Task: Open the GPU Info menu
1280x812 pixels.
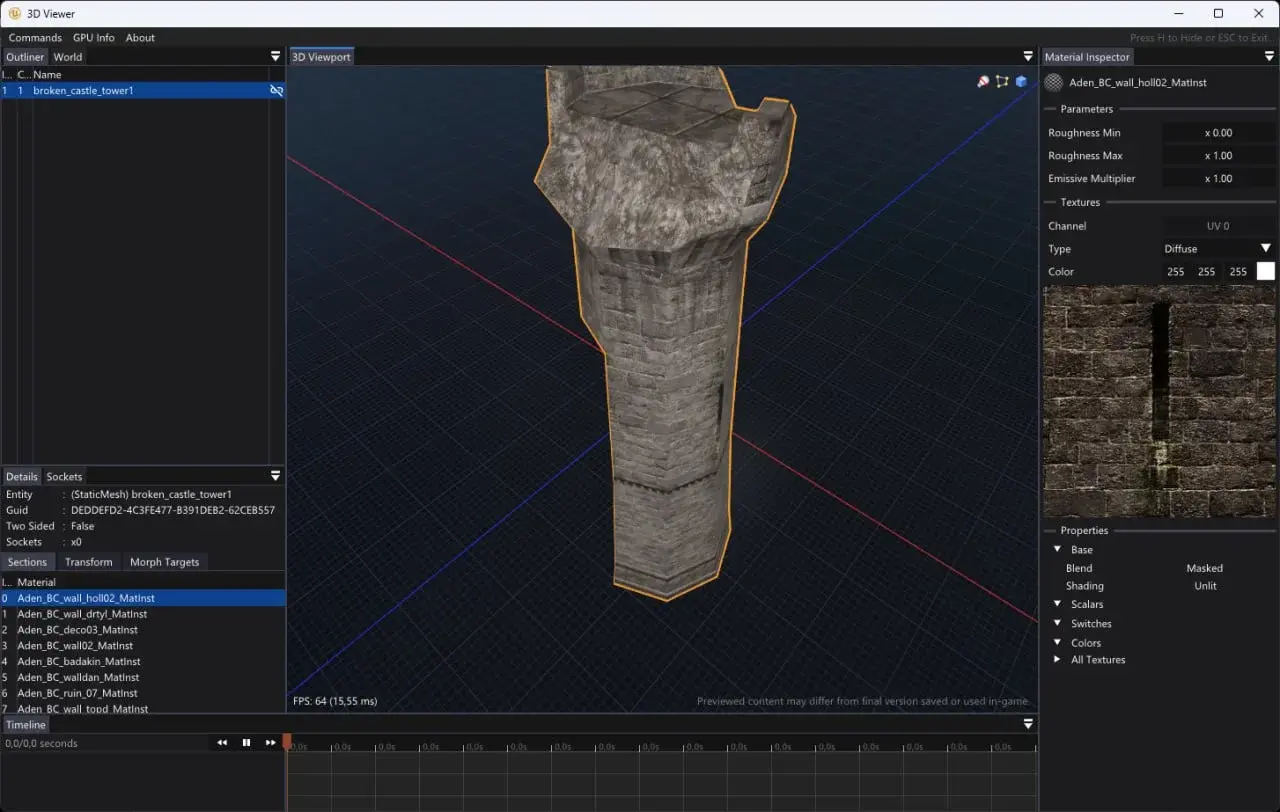Action: point(94,38)
